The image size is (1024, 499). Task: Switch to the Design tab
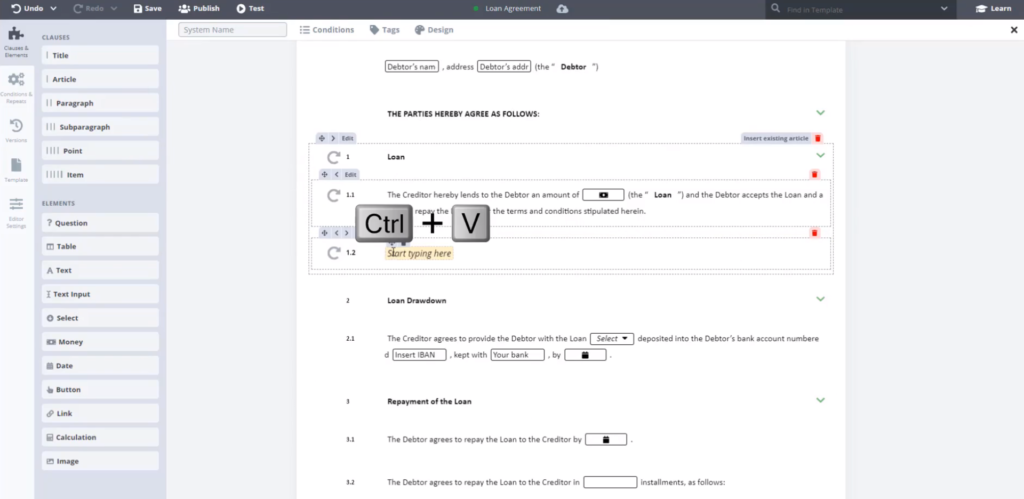pos(434,30)
